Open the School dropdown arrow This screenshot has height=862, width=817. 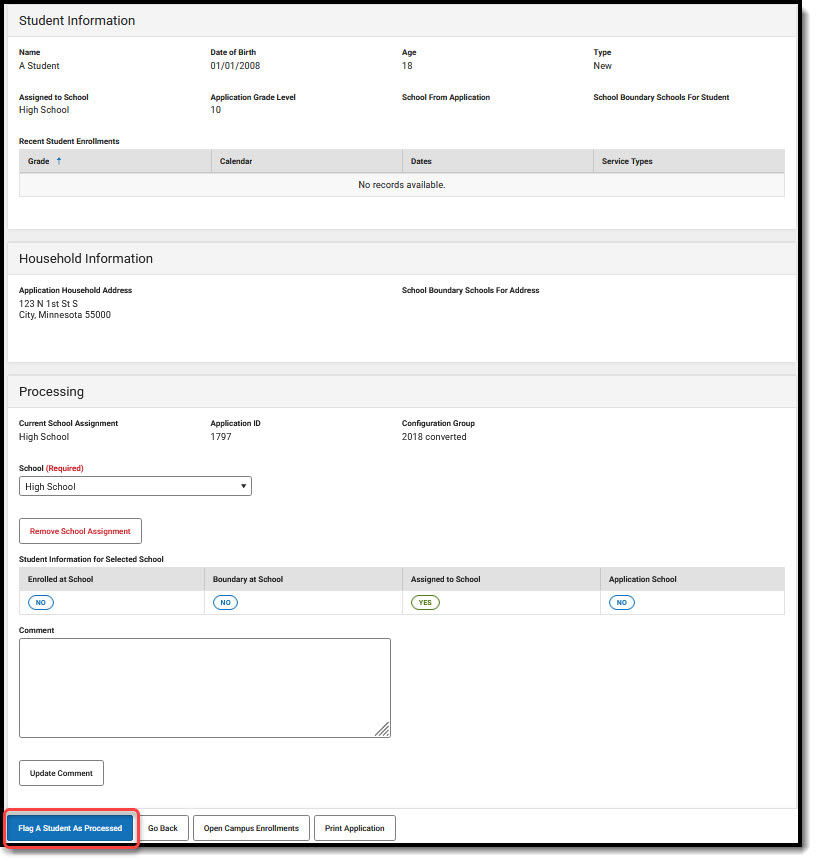(x=244, y=485)
